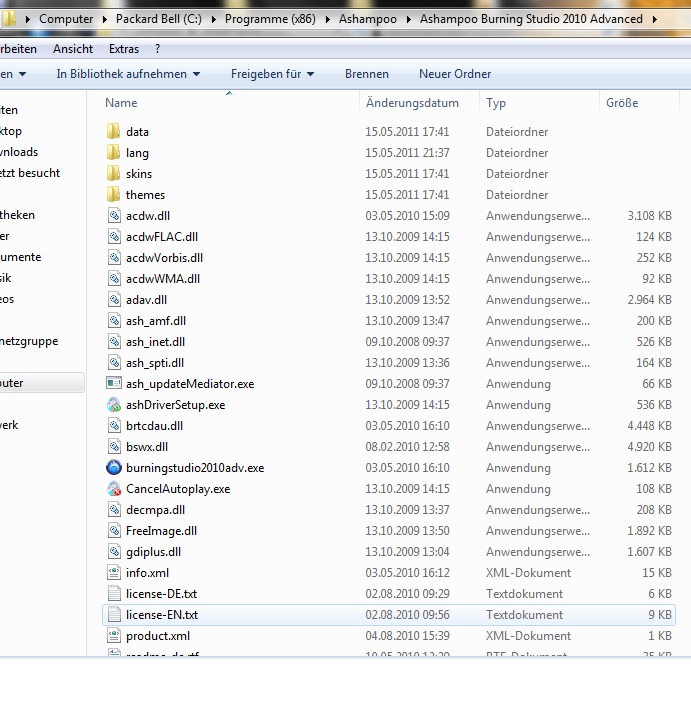The image size is (691, 725).
Task: Click the burningstudio2010adv.exe application icon
Action: click(x=113, y=468)
